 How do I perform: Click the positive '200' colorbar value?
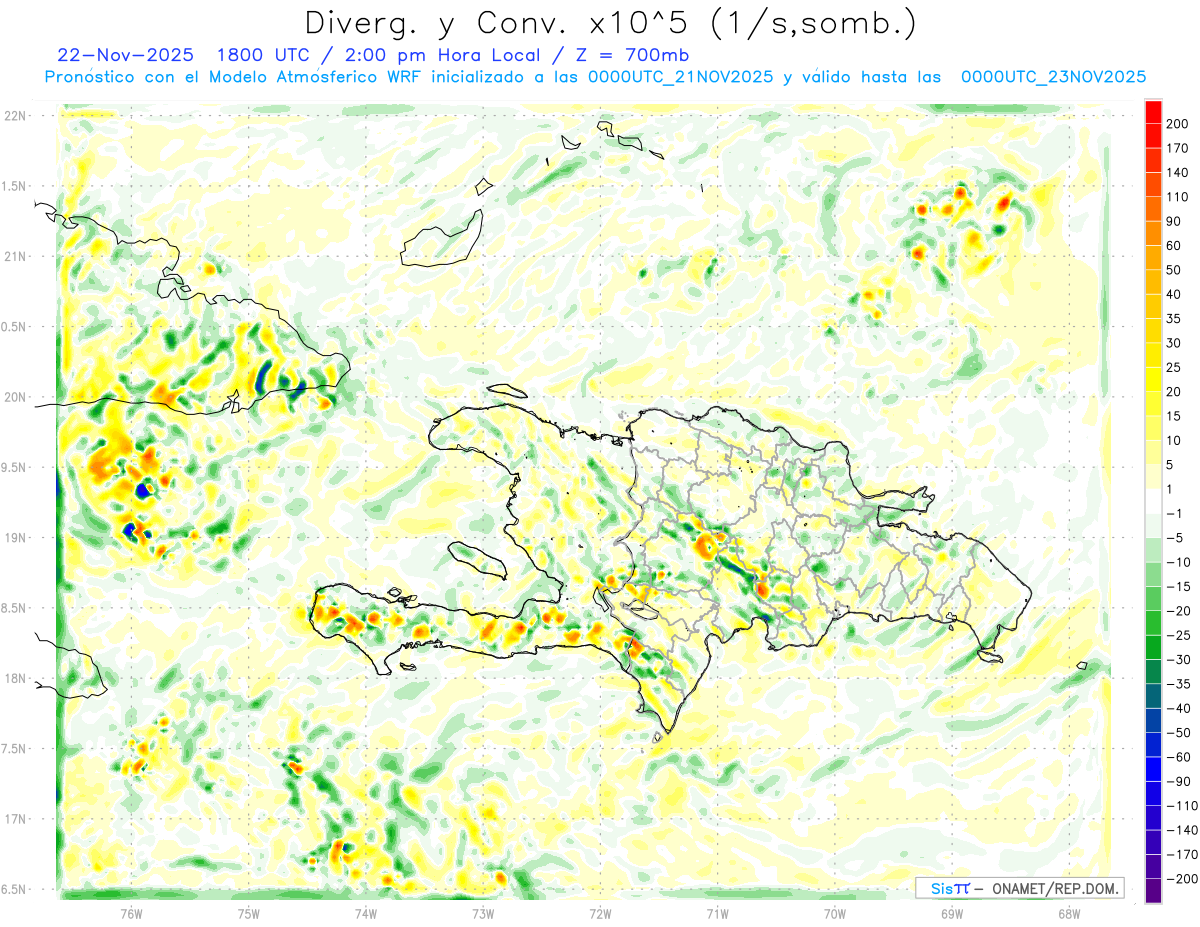point(1177,124)
